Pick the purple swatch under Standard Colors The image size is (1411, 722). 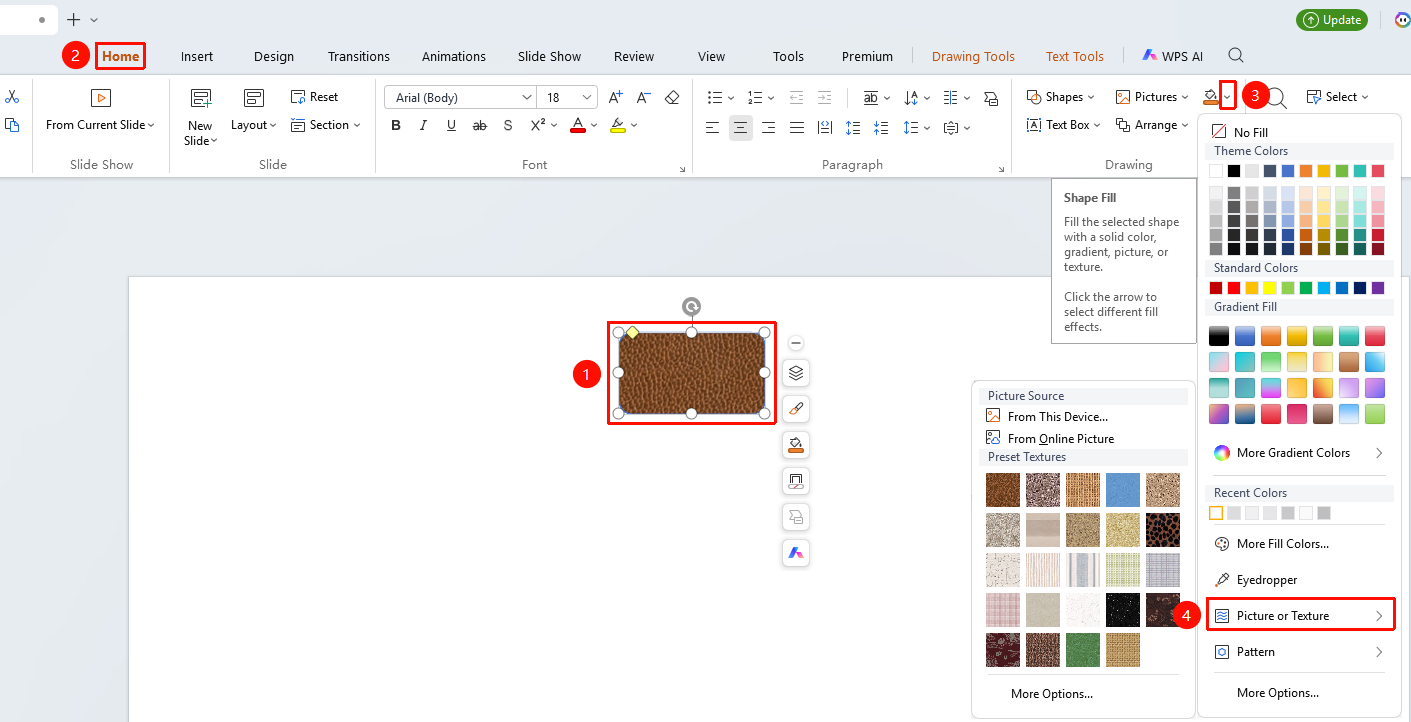(1378, 288)
